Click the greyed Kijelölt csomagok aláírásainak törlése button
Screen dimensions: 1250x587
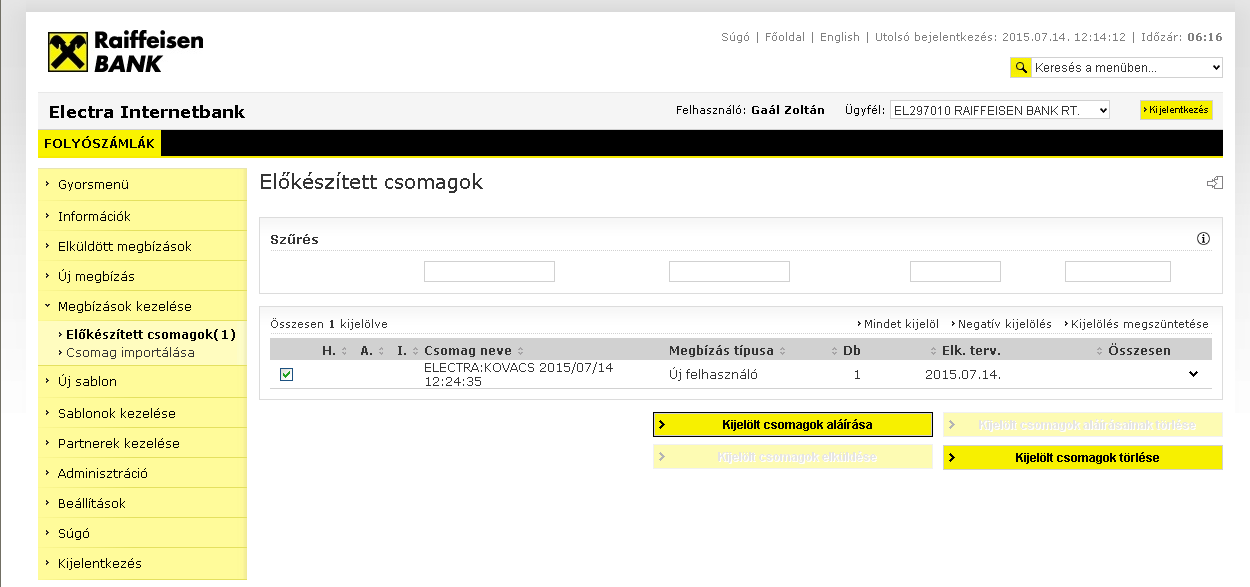[1083, 425]
